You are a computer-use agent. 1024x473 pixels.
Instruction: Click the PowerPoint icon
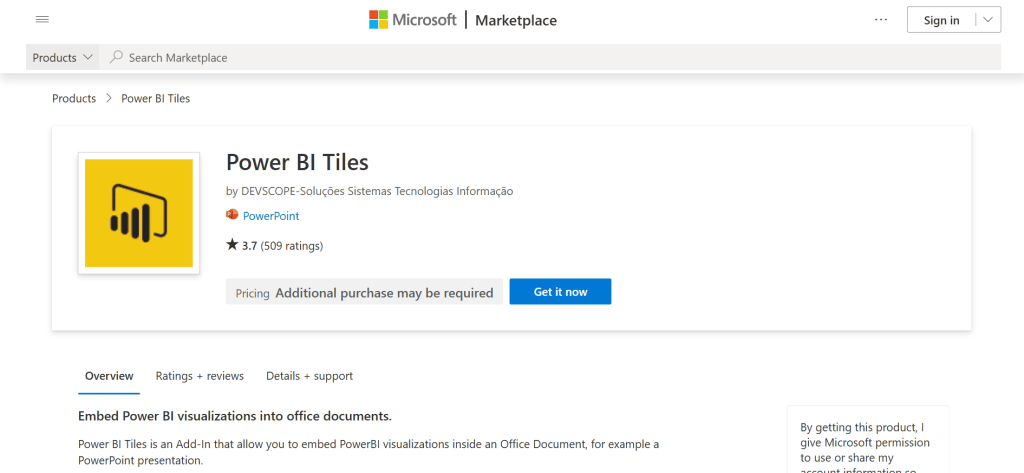pyautogui.click(x=233, y=215)
